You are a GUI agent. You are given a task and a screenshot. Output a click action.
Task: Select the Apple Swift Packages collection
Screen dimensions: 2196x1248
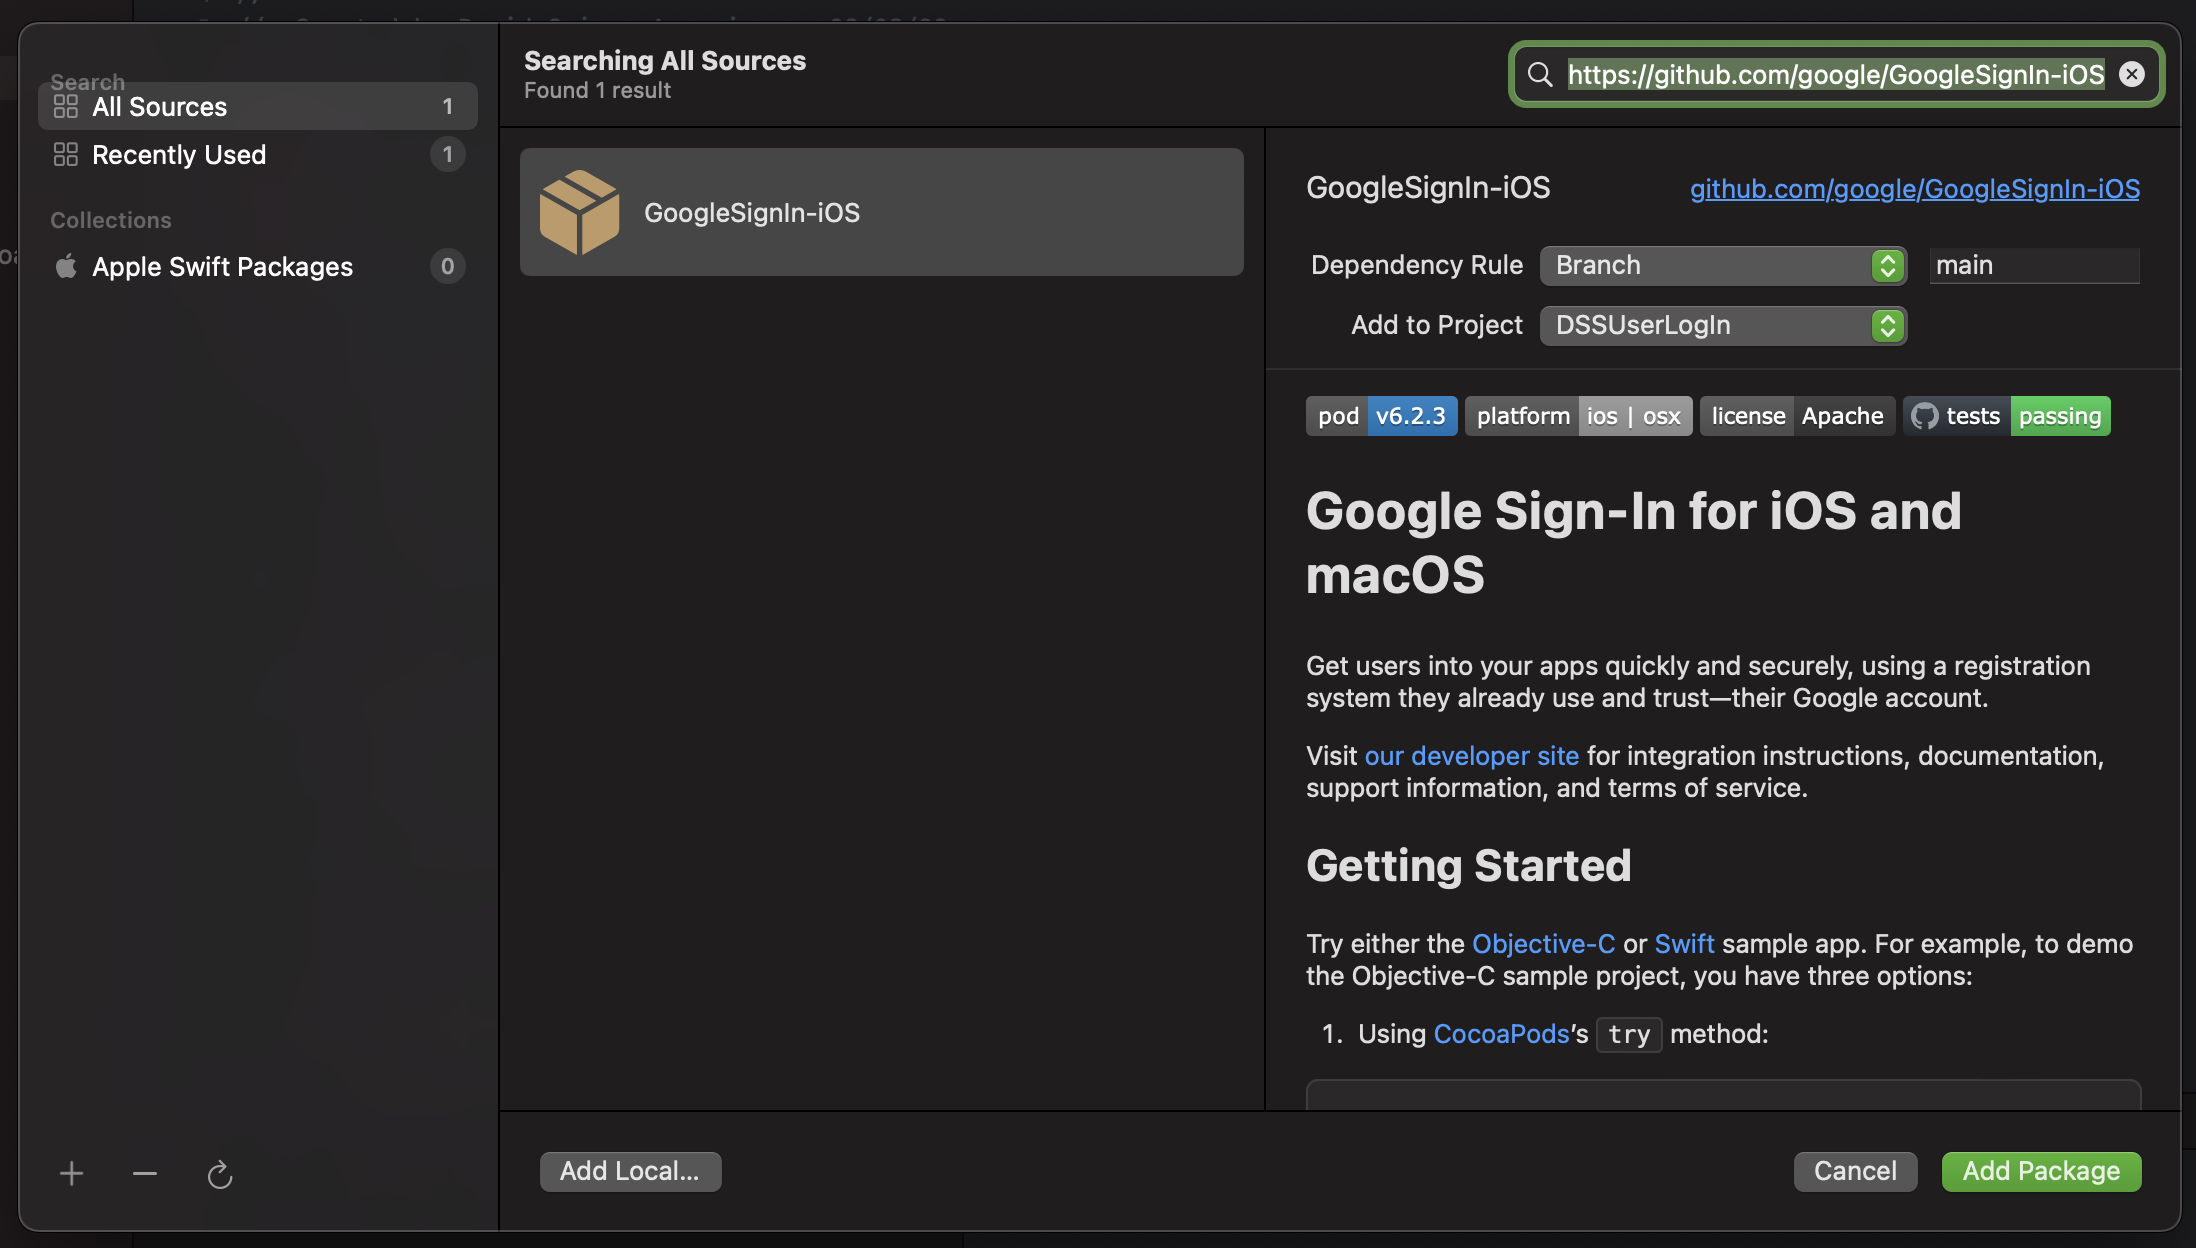(258, 266)
